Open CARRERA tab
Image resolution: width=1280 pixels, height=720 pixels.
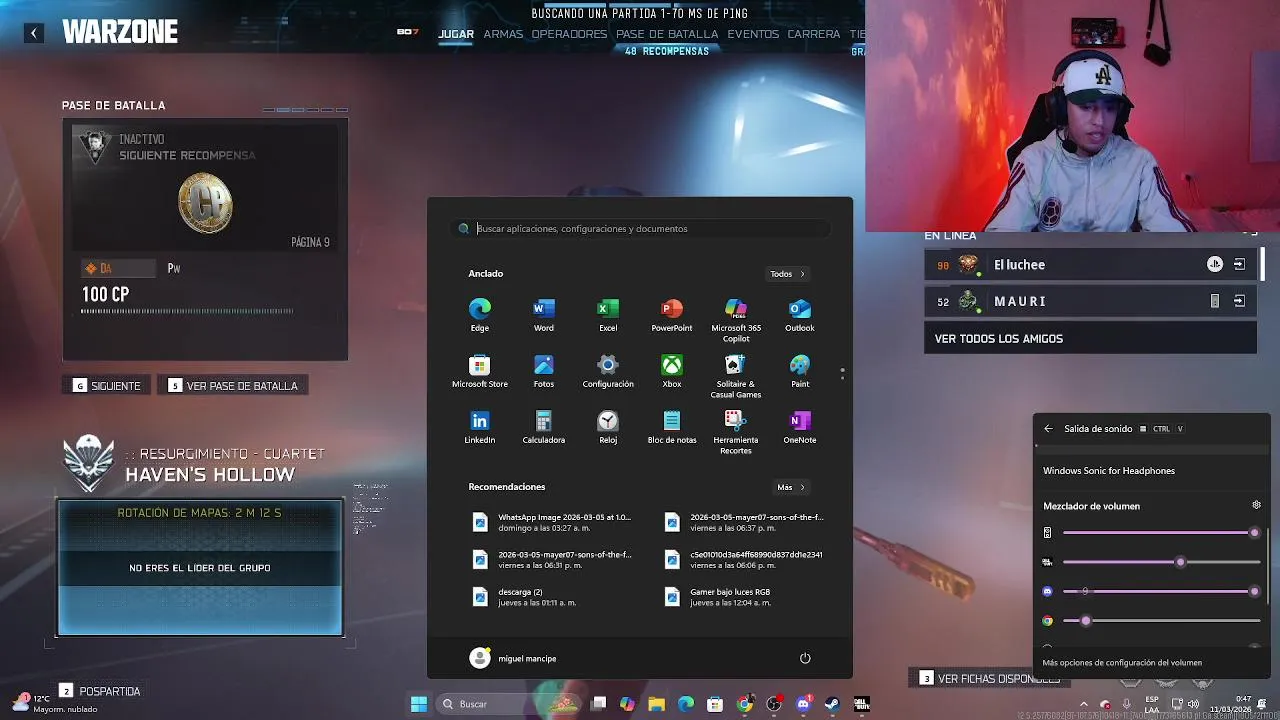[814, 34]
